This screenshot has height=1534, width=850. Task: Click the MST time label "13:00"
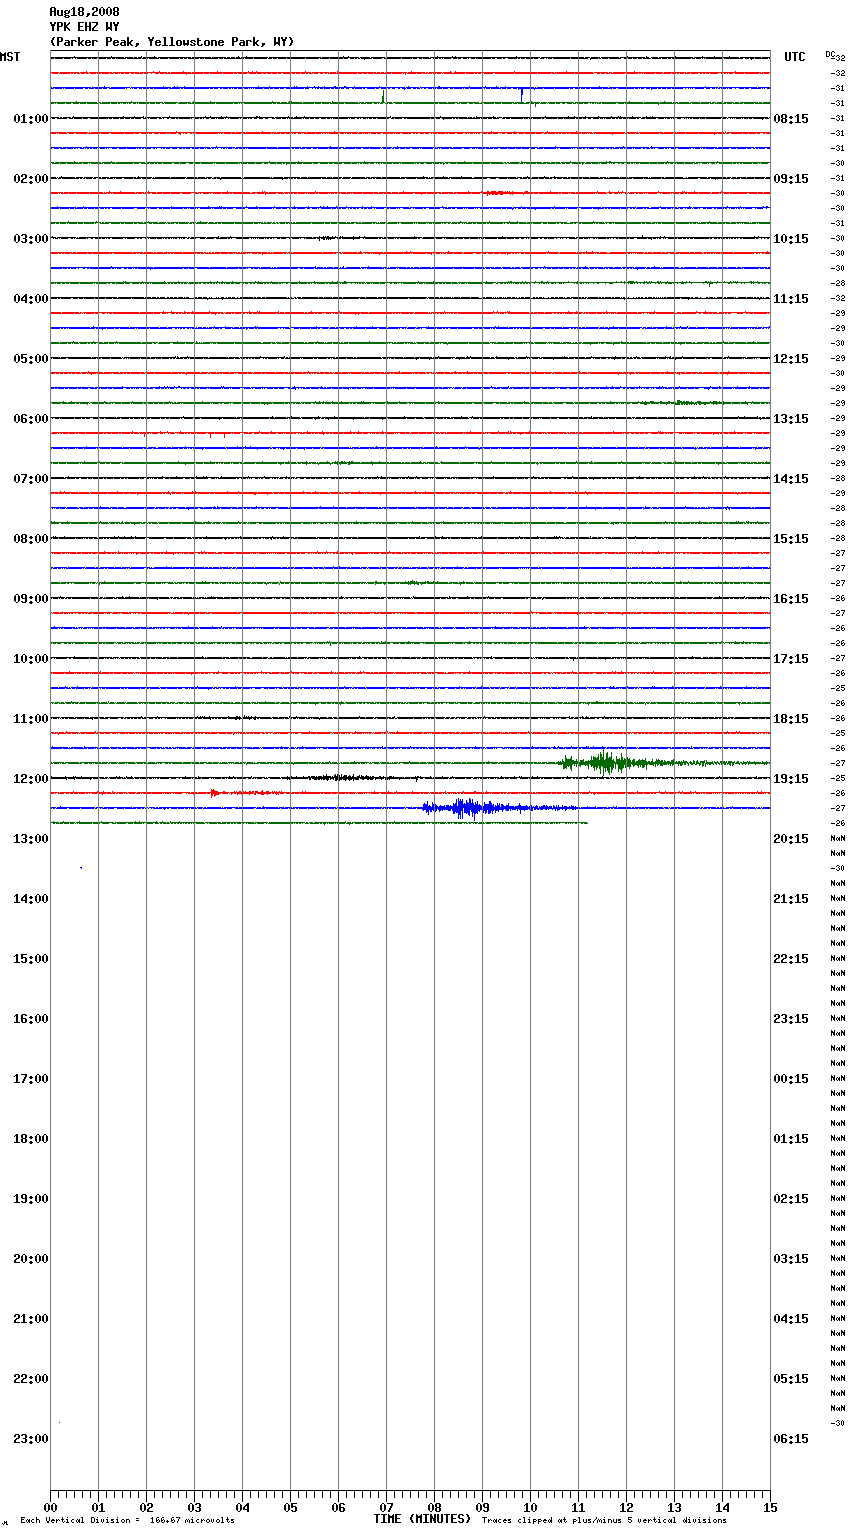[x=31, y=839]
